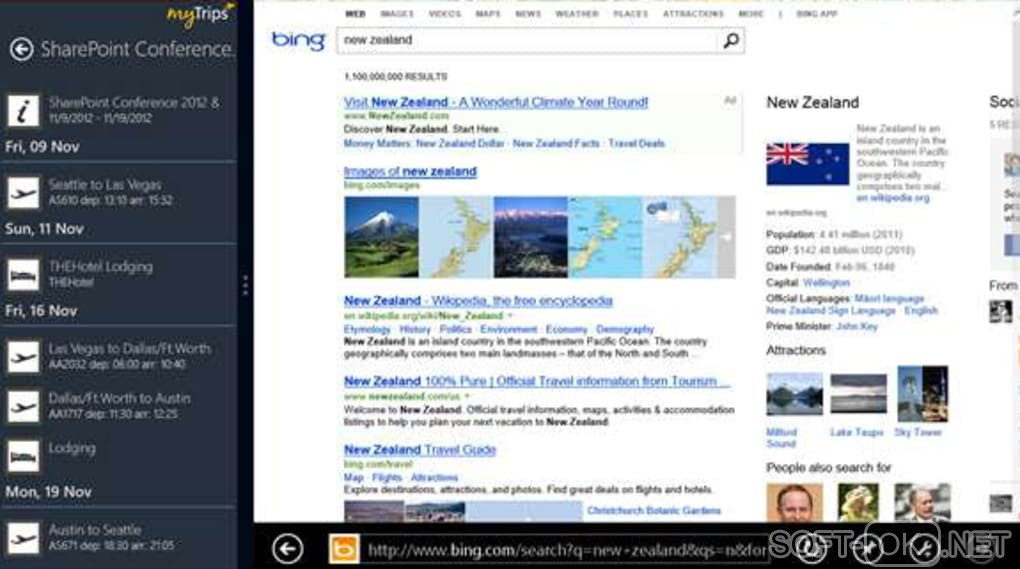Open the 'Seattle to Las Vegas' trip entry

119,193
